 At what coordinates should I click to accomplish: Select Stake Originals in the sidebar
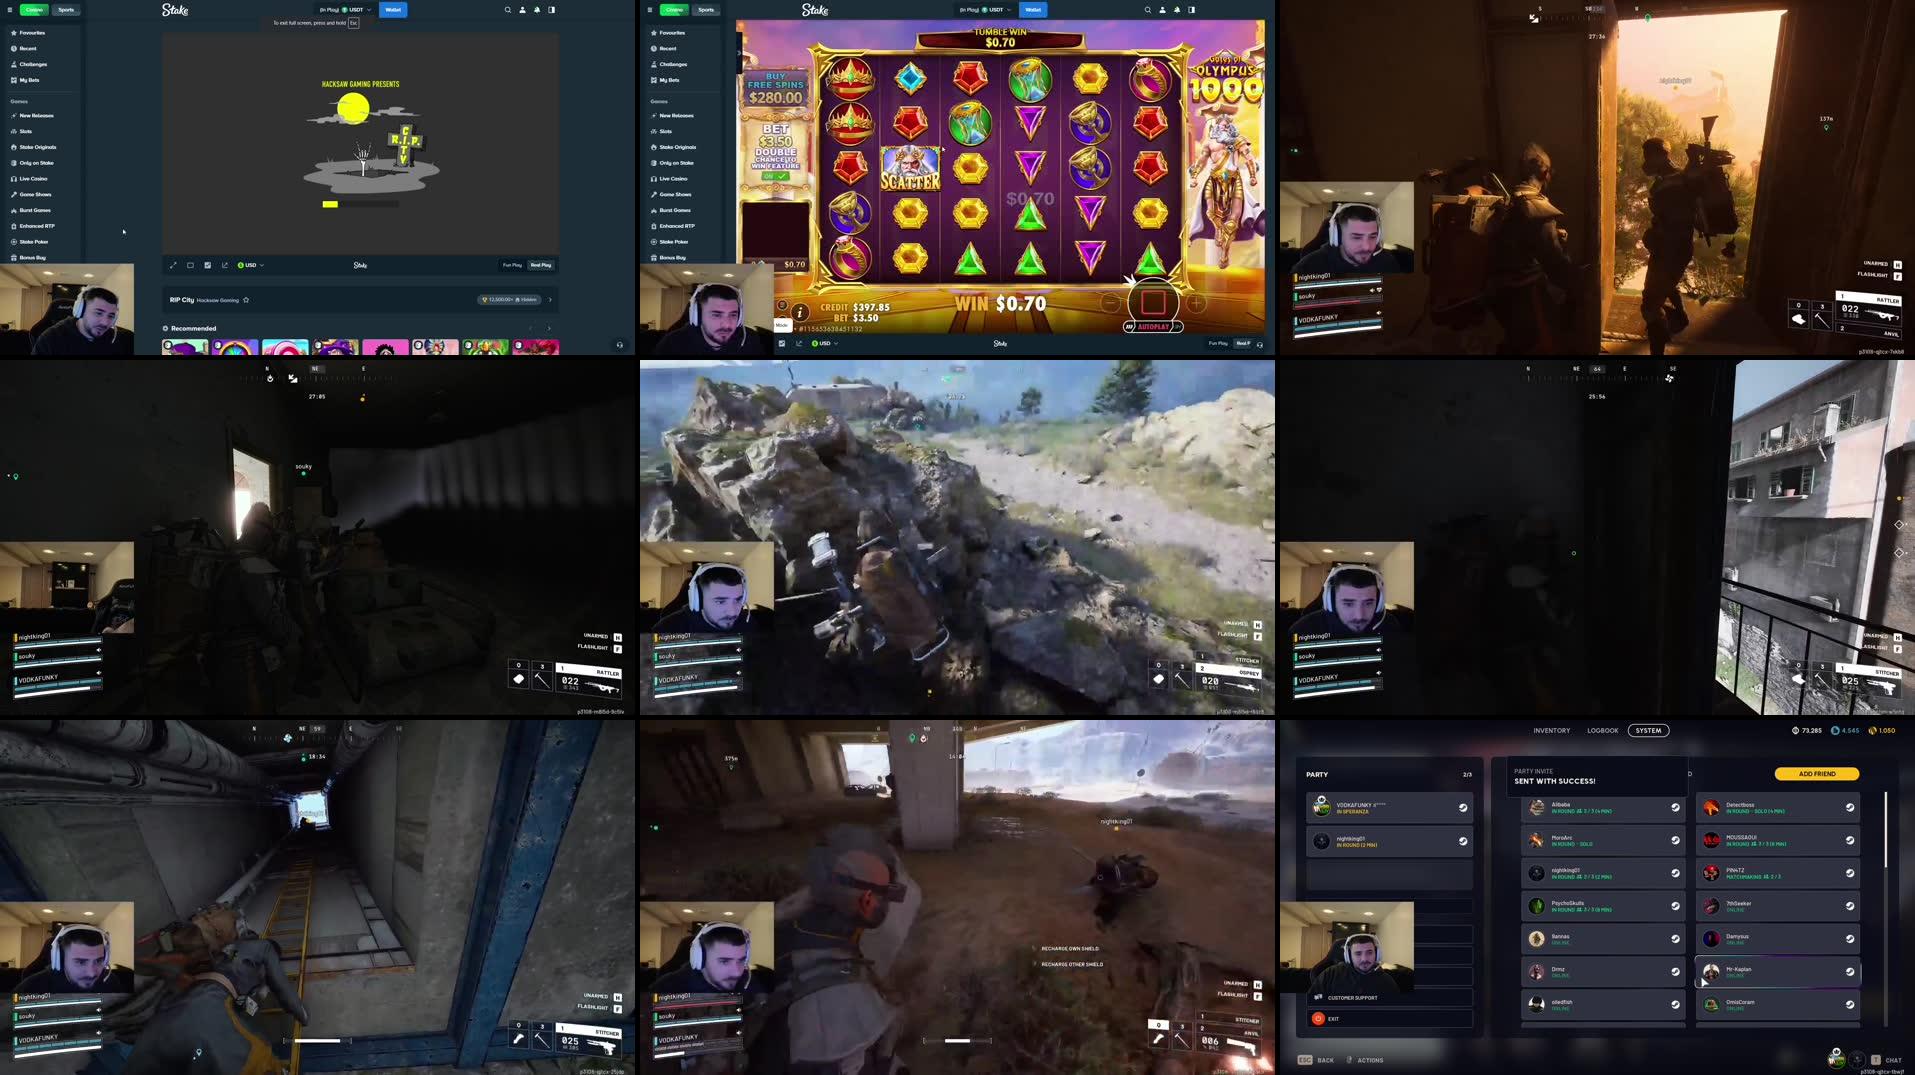[35, 147]
